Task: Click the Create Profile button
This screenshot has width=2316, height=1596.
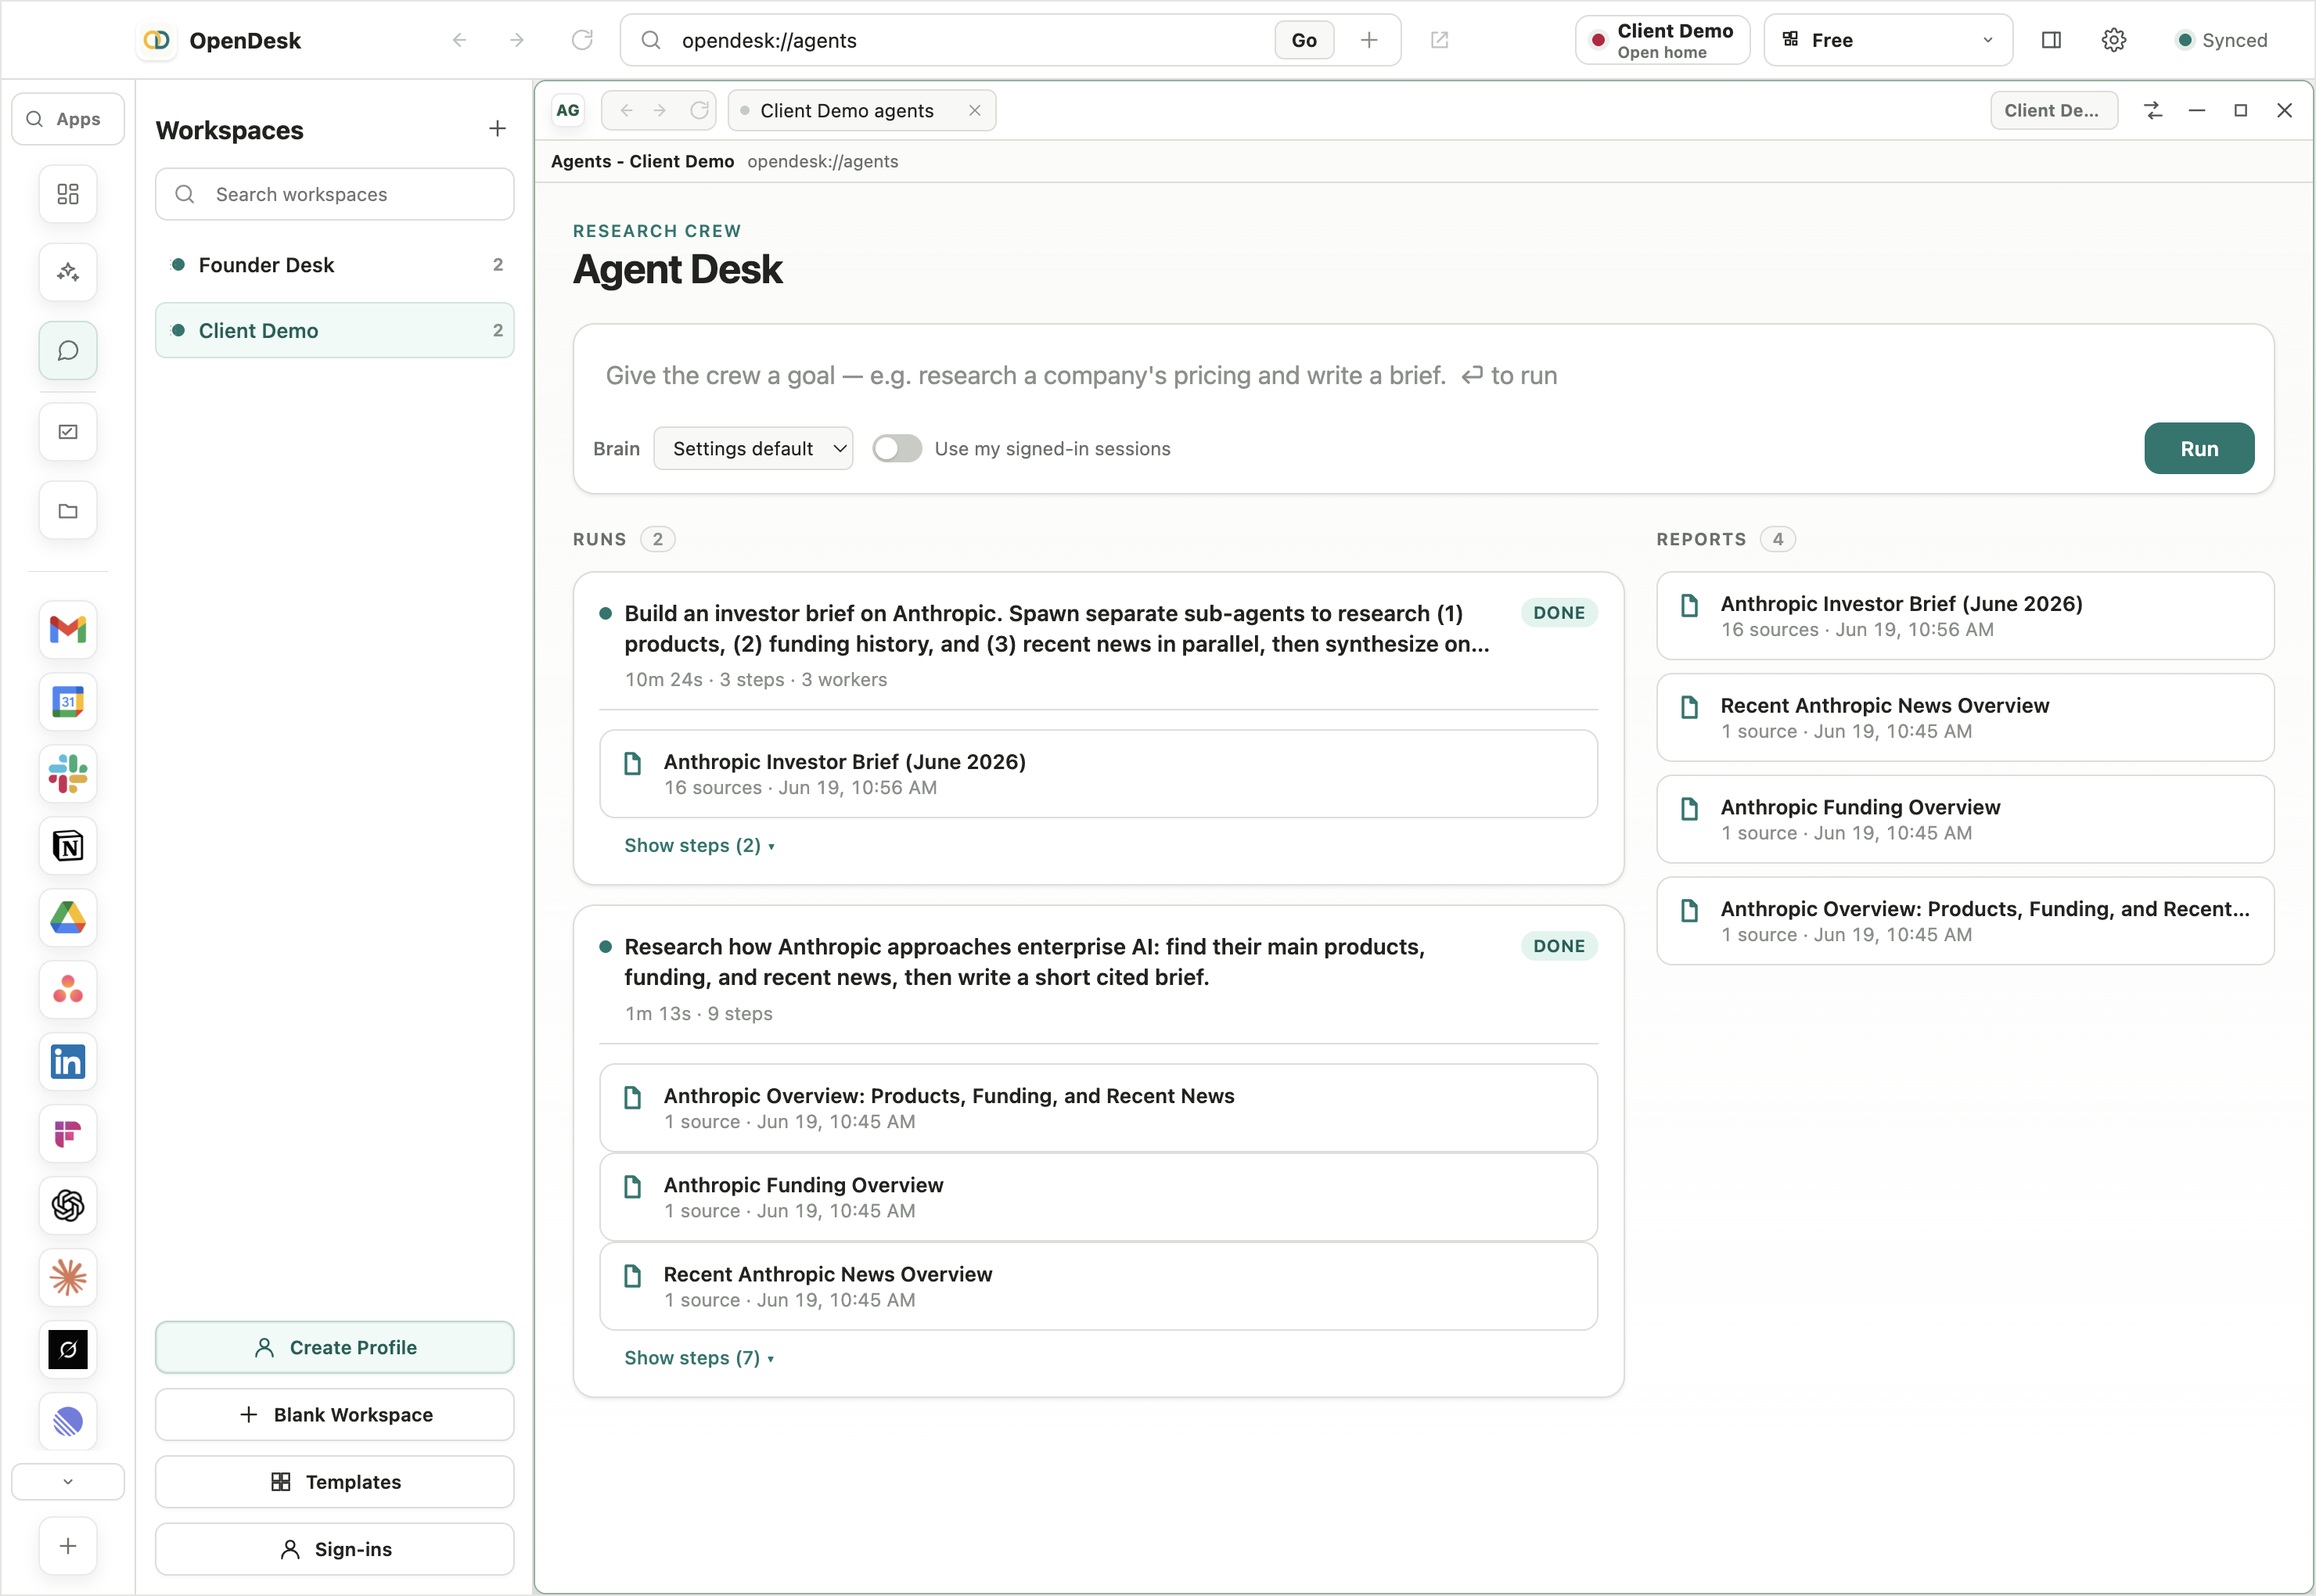Action: coord(335,1348)
